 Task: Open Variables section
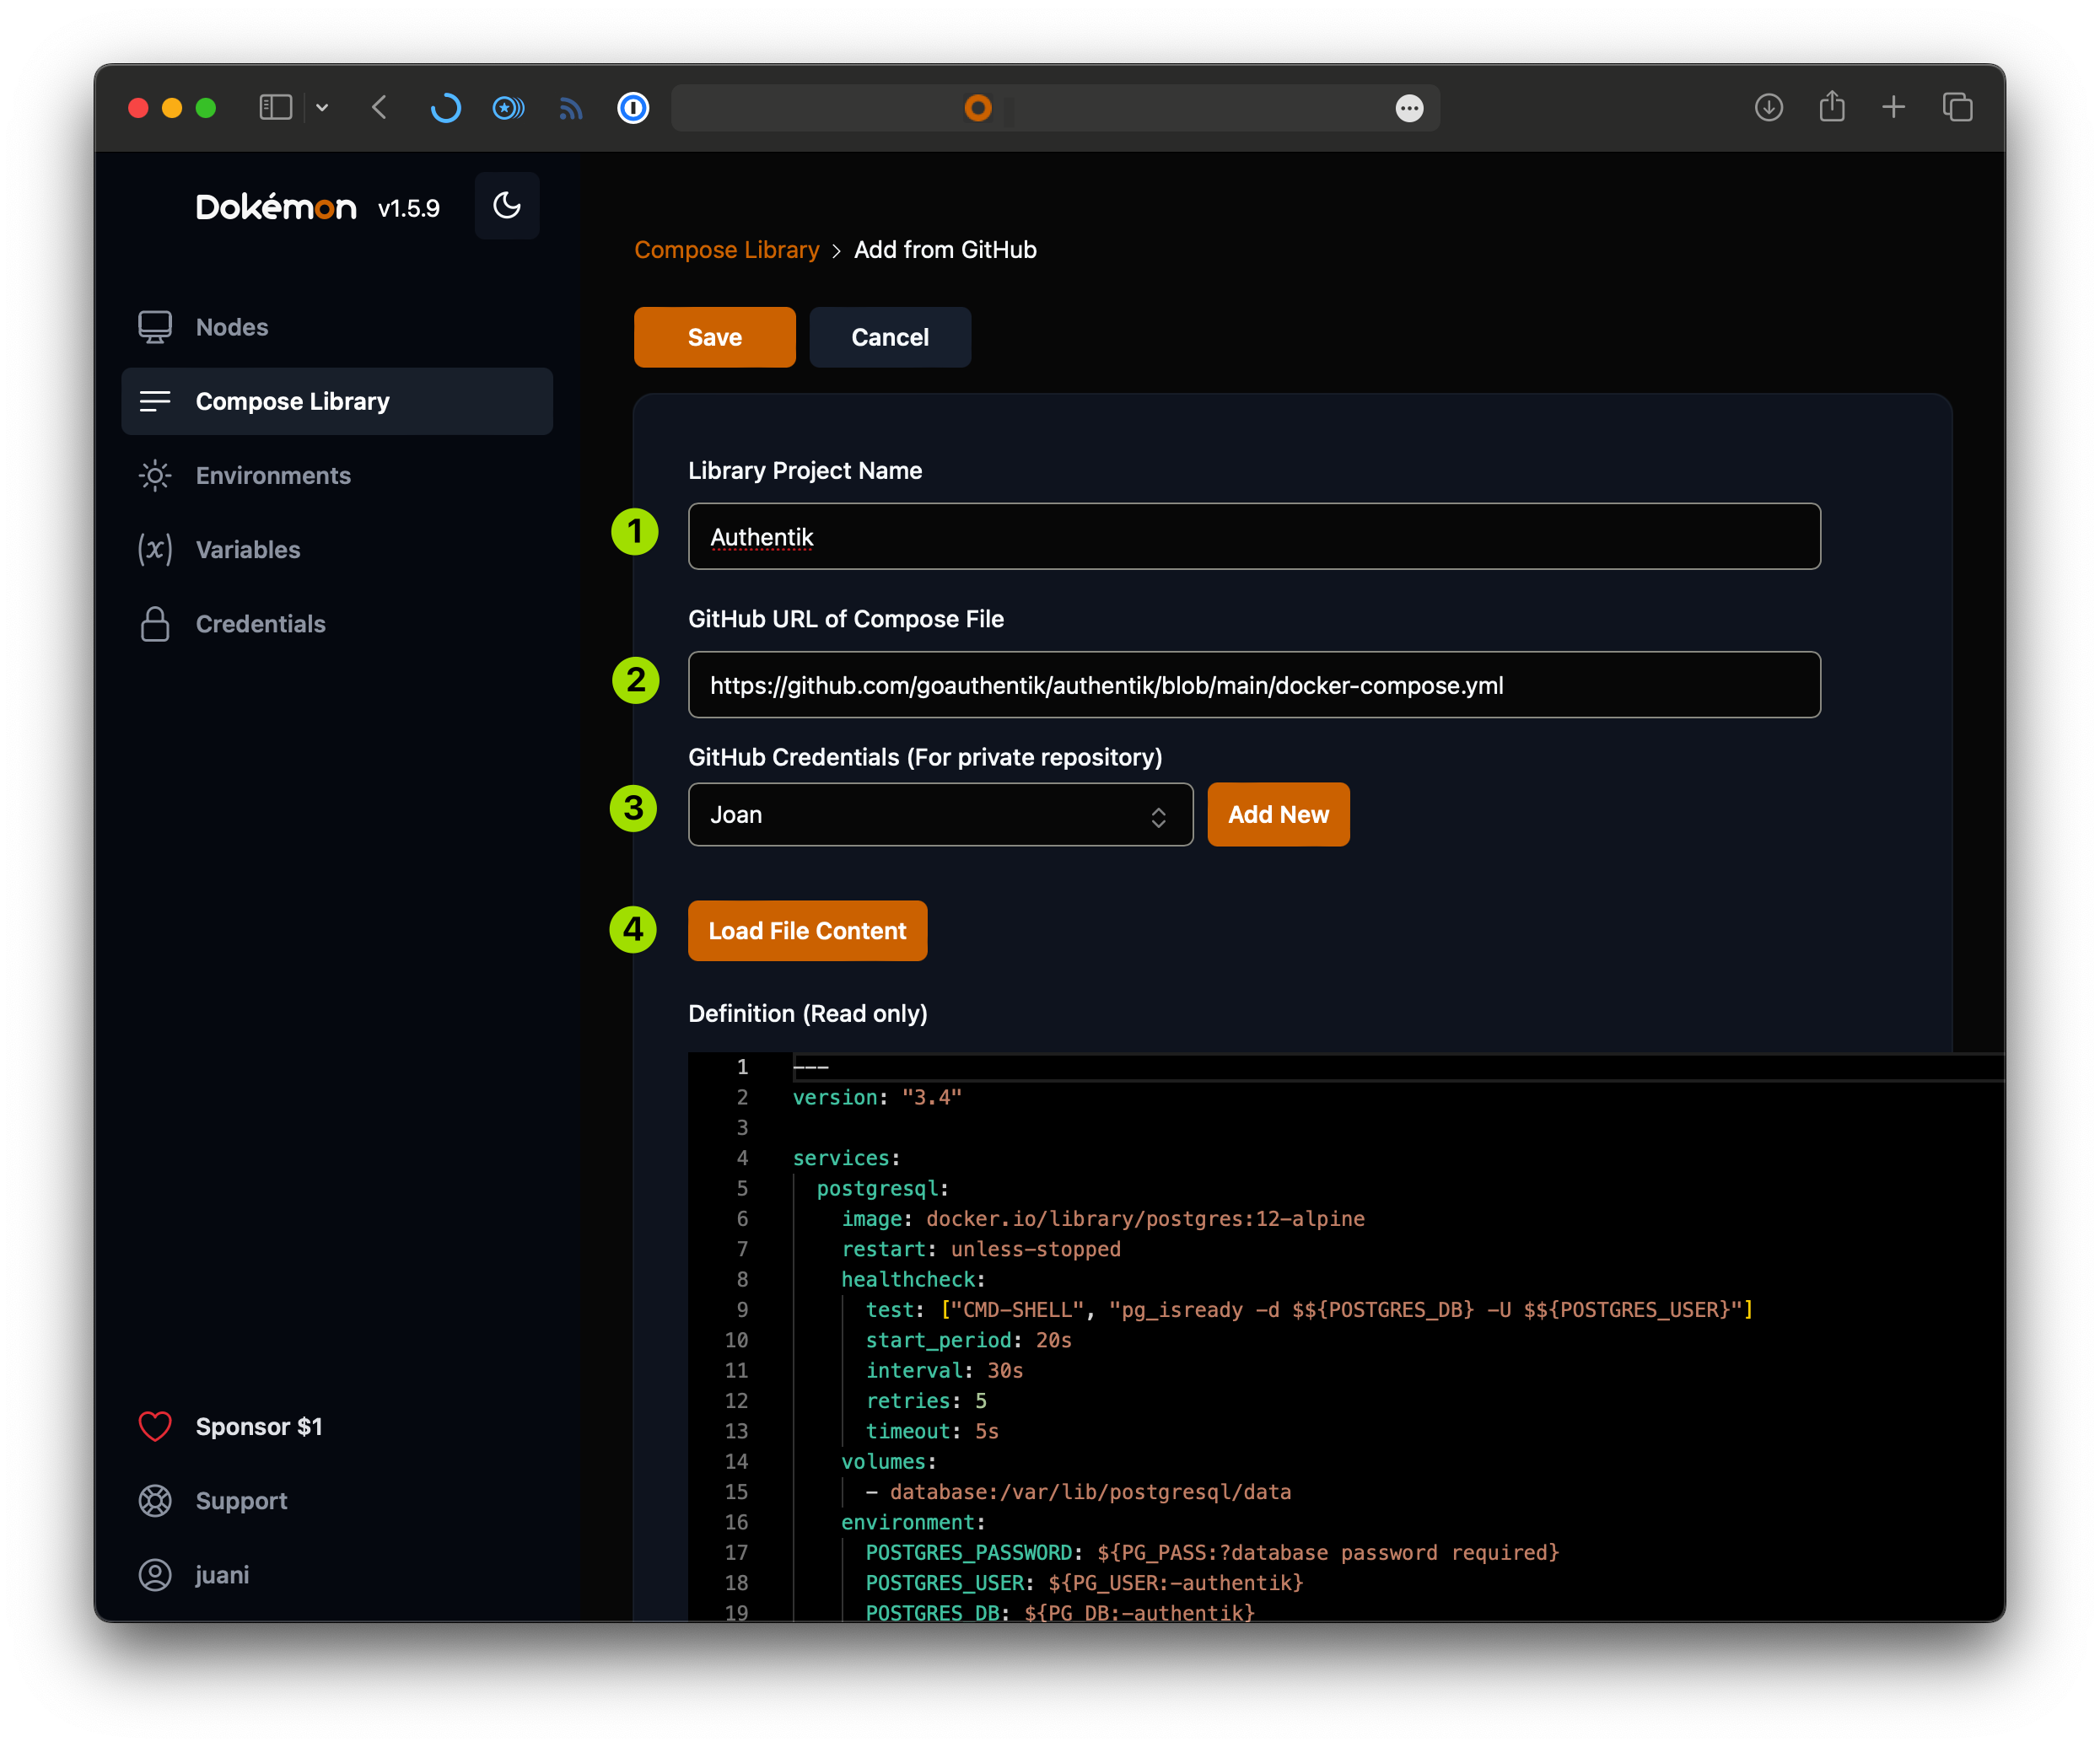337,549
